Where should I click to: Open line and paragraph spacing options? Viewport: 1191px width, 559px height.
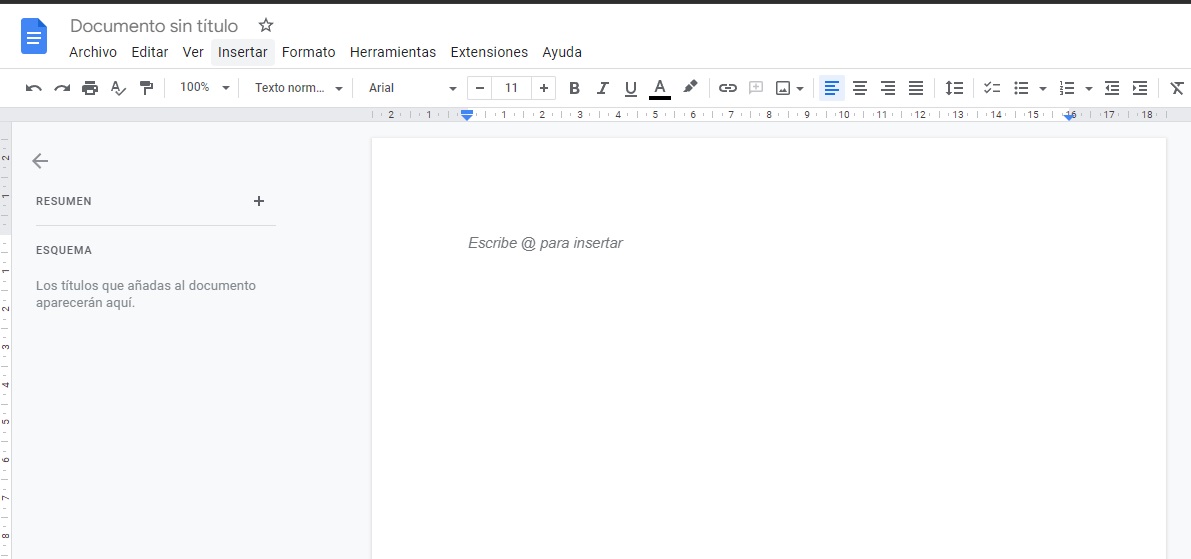[954, 88]
